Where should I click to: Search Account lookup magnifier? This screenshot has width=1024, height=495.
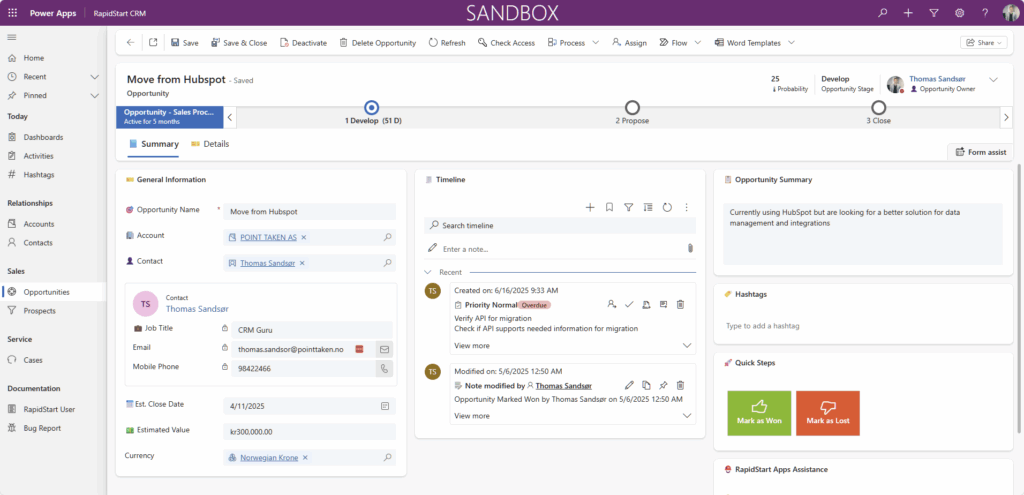387,238
